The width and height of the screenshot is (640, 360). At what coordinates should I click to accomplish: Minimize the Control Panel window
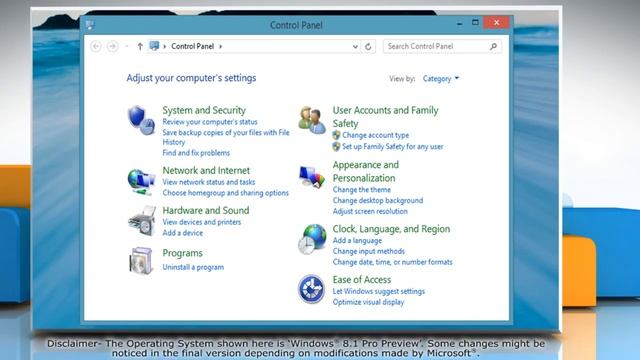[460, 23]
